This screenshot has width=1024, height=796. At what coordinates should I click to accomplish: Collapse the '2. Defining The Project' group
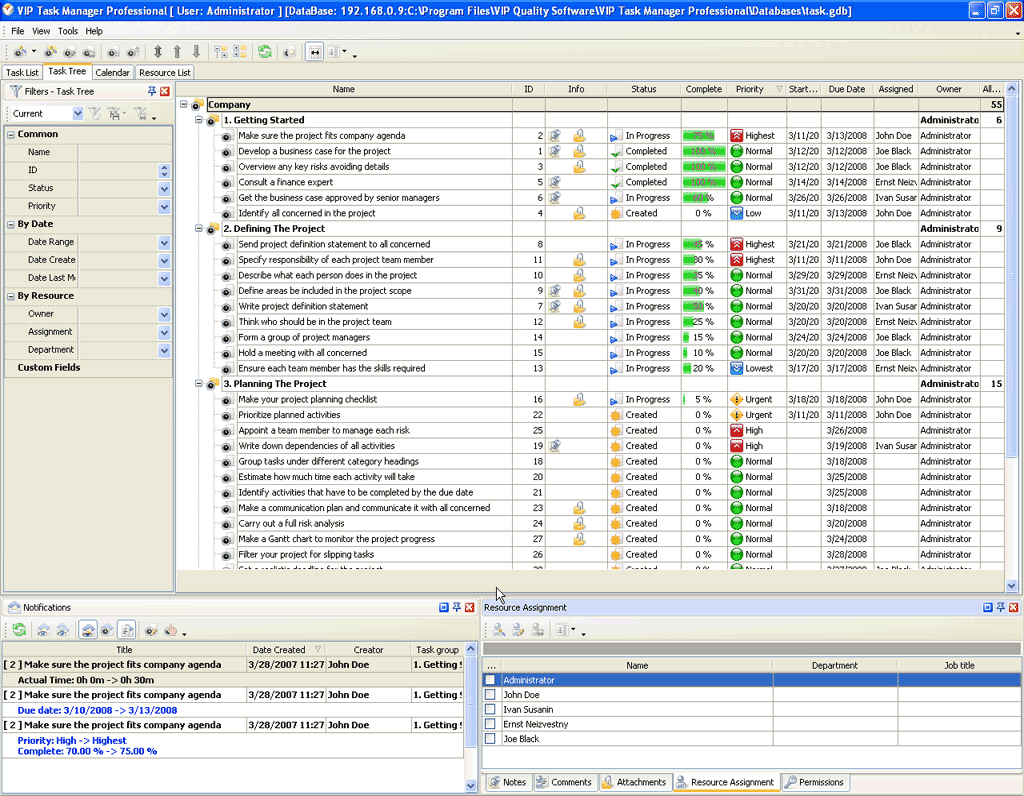point(199,229)
